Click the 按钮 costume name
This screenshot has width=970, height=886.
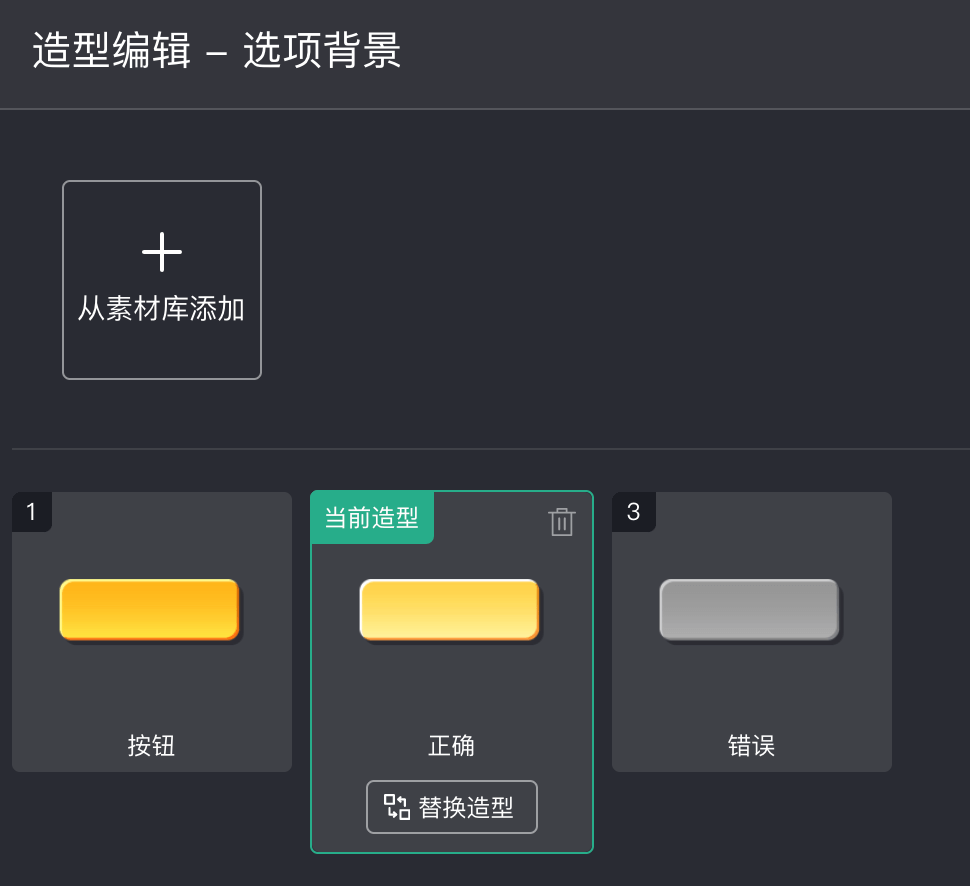click(x=152, y=746)
